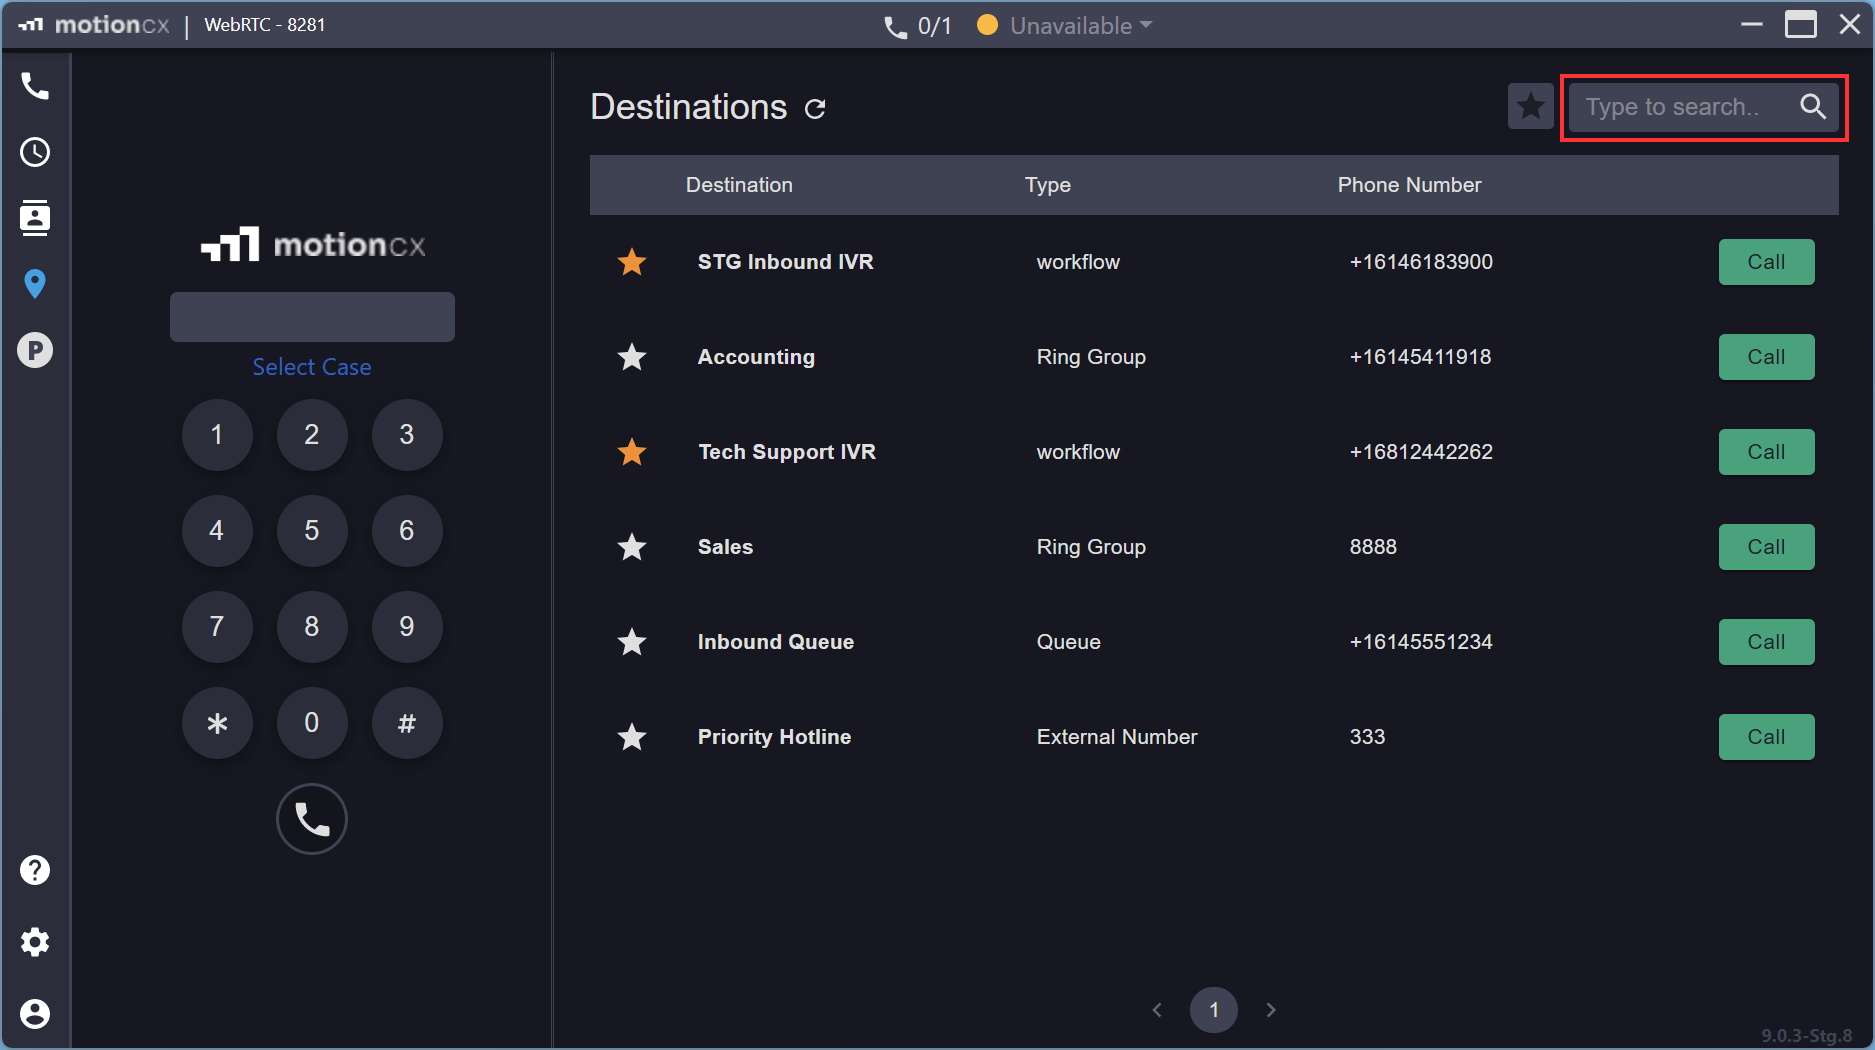The height and width of the screenshot is (1050, 1875).
Task: Open the phone dialer from the sidebar
Action: click(x=35, y=86)
